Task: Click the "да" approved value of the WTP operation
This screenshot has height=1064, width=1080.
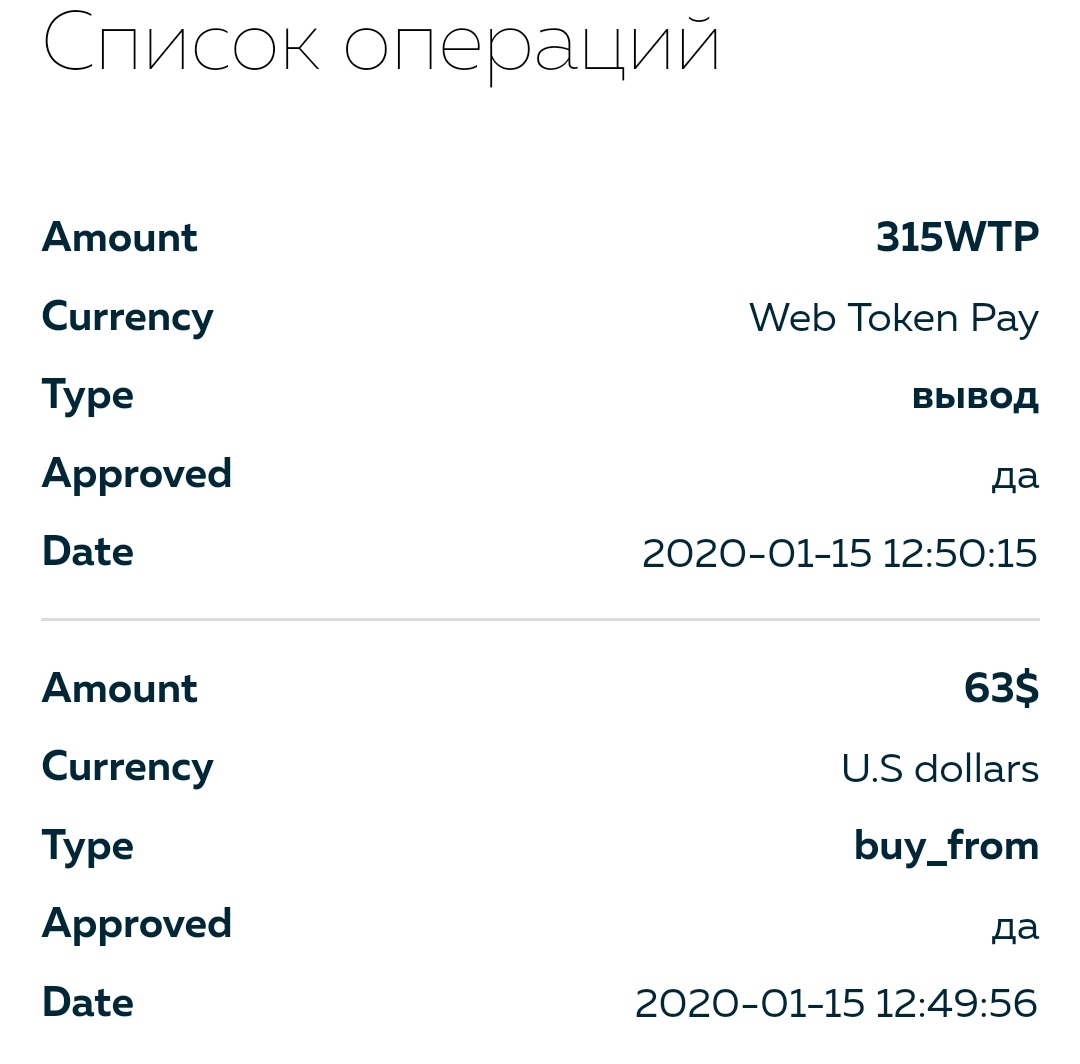Action: point(1015,476)
